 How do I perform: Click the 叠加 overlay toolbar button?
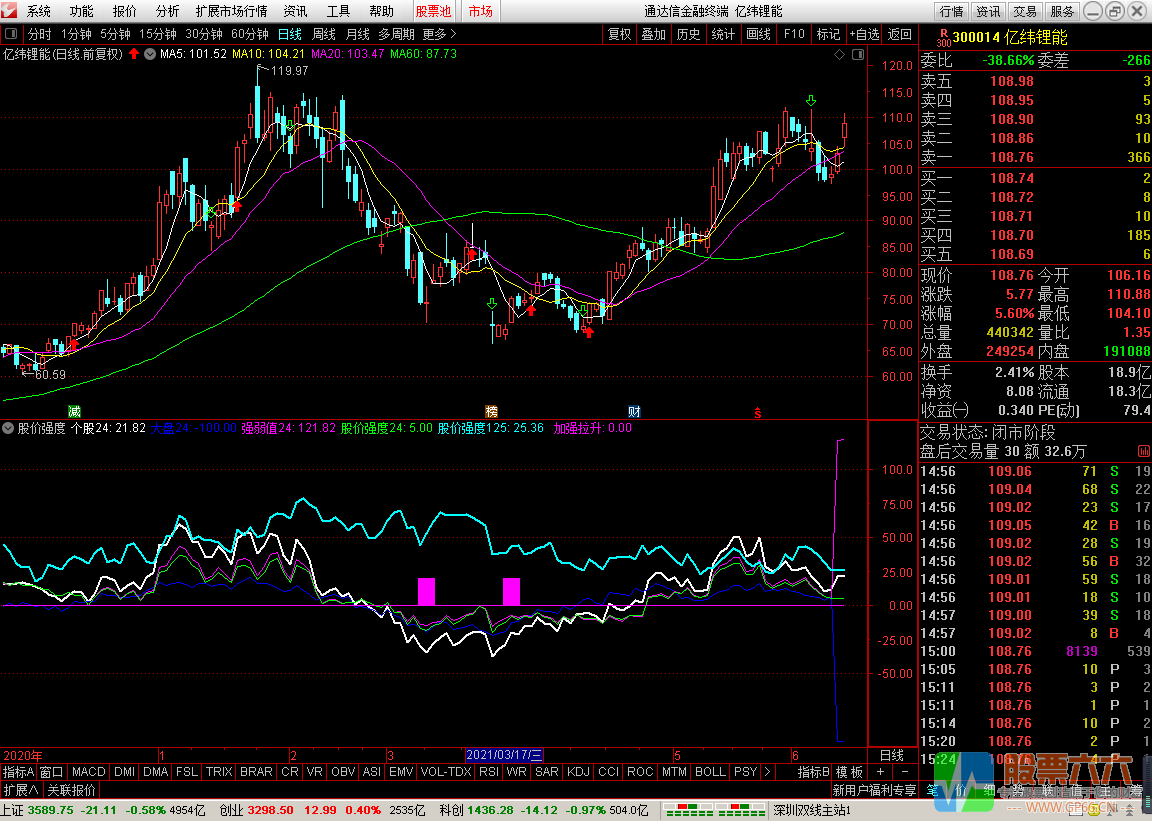pos(653,34)
